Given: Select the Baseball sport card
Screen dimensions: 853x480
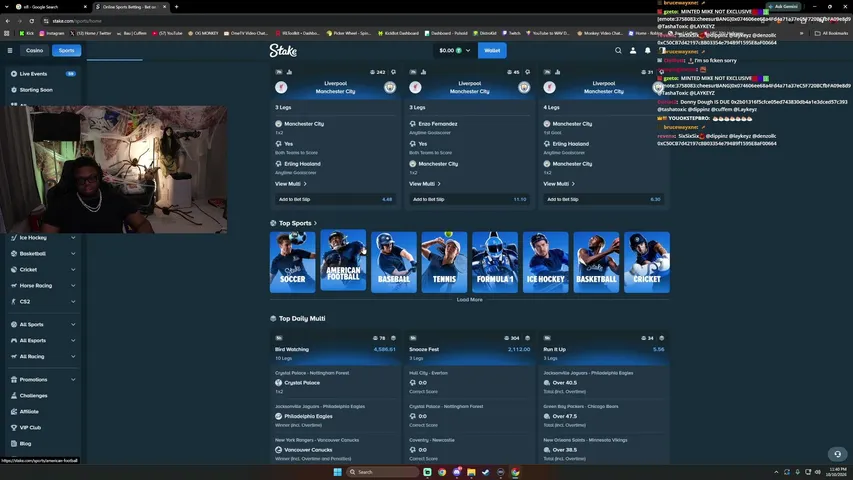Looking at the screenshot, I should coord(394,262).
